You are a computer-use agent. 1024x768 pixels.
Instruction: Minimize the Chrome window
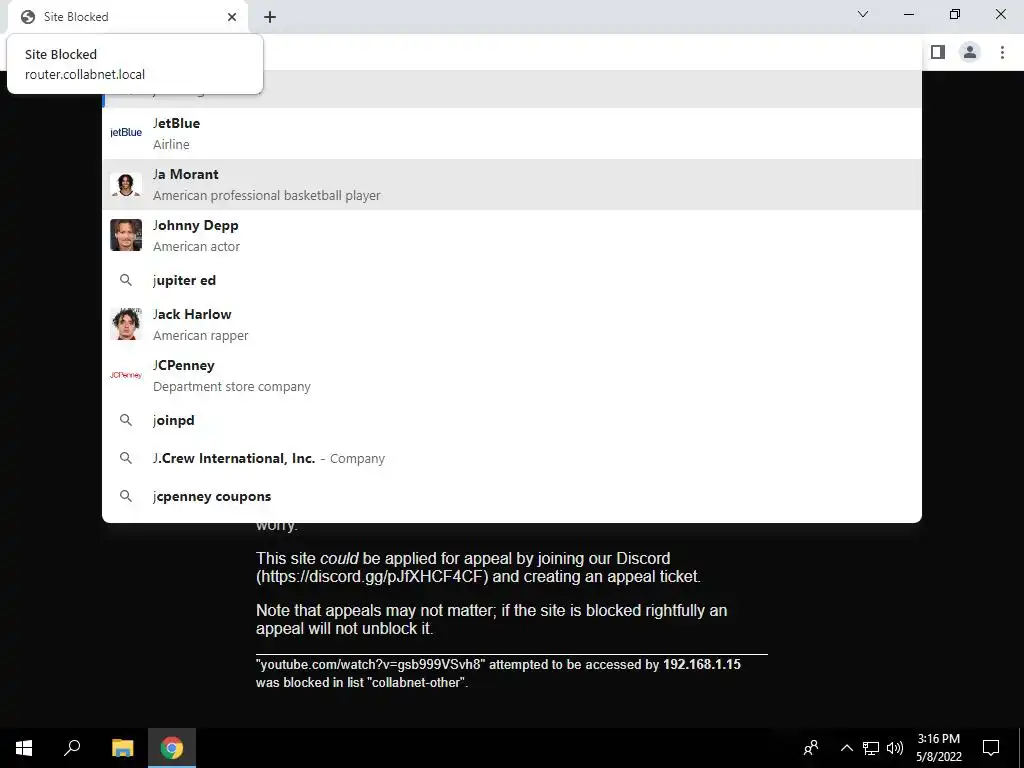point(908,14)
